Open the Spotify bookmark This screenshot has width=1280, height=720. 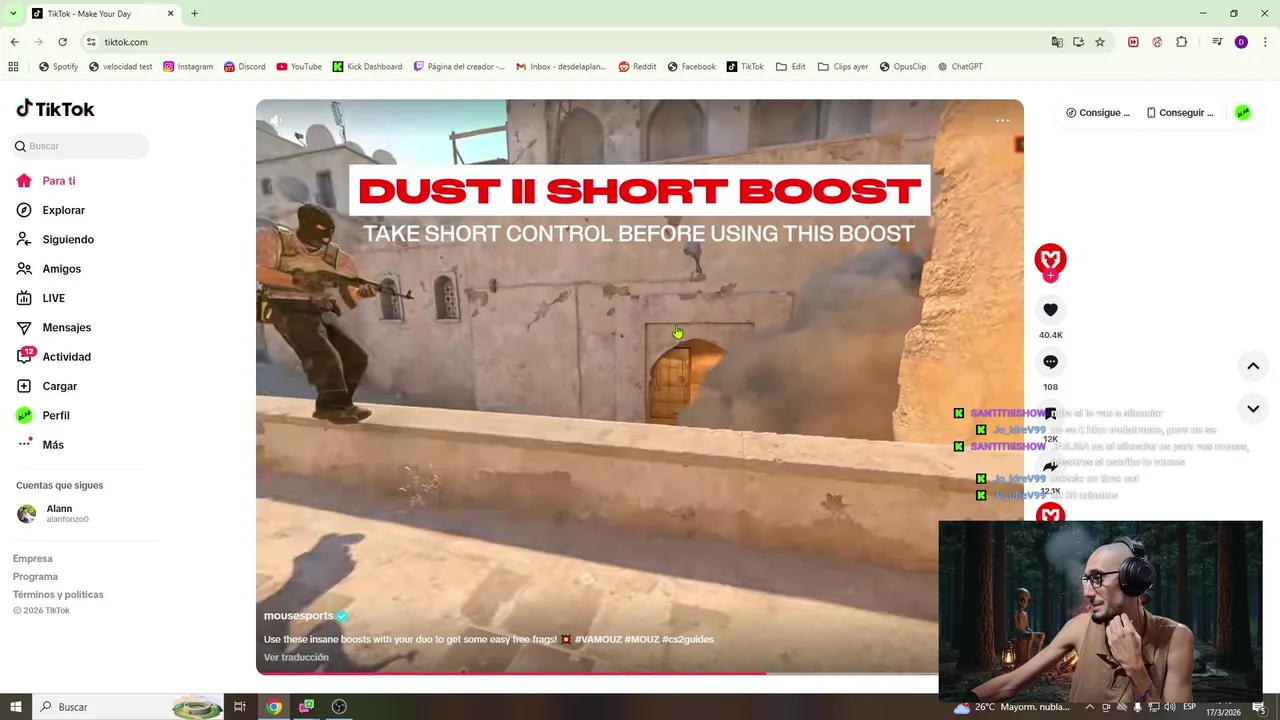coord(58,67)
